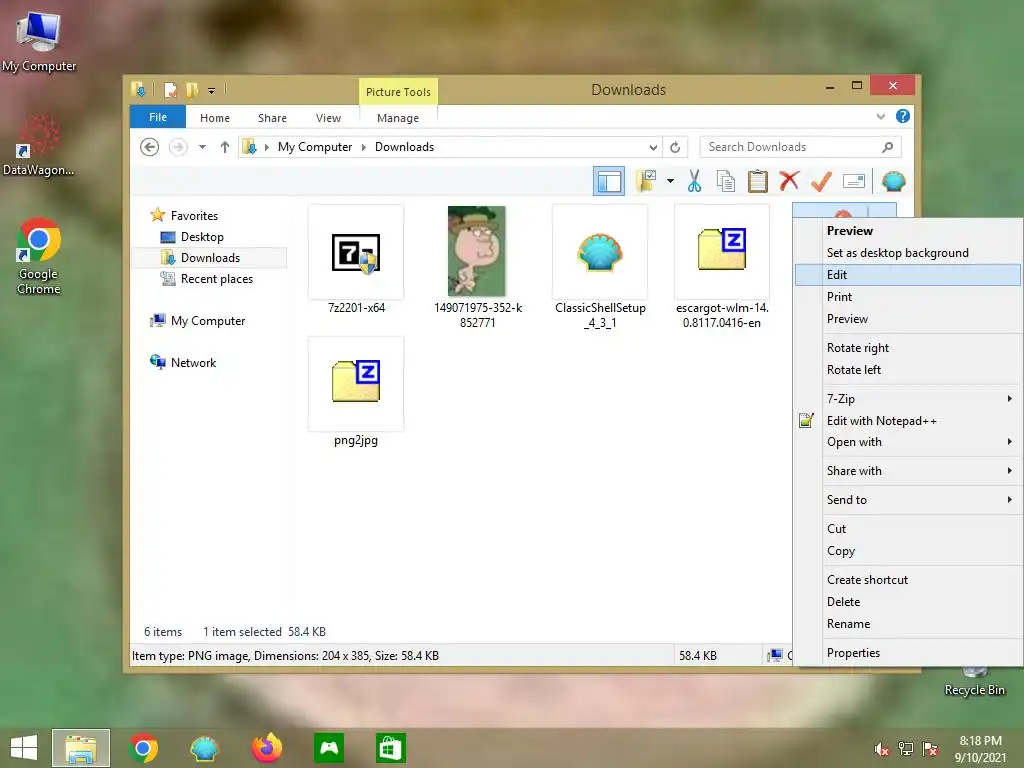Image resolution: width=1024 pixels, height=768 pixels.
Task: Choose Edit in the context menu
Action: coord(908,274)
